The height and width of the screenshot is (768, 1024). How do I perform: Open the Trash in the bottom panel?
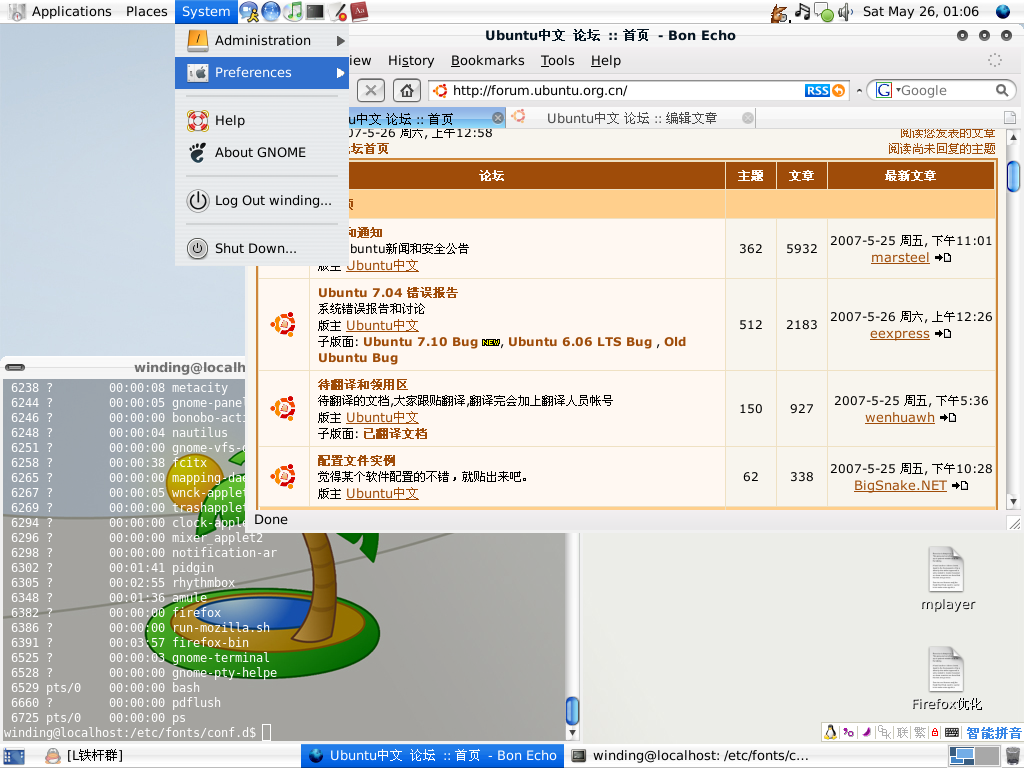pyautogui.click(x=1012, y=756)
